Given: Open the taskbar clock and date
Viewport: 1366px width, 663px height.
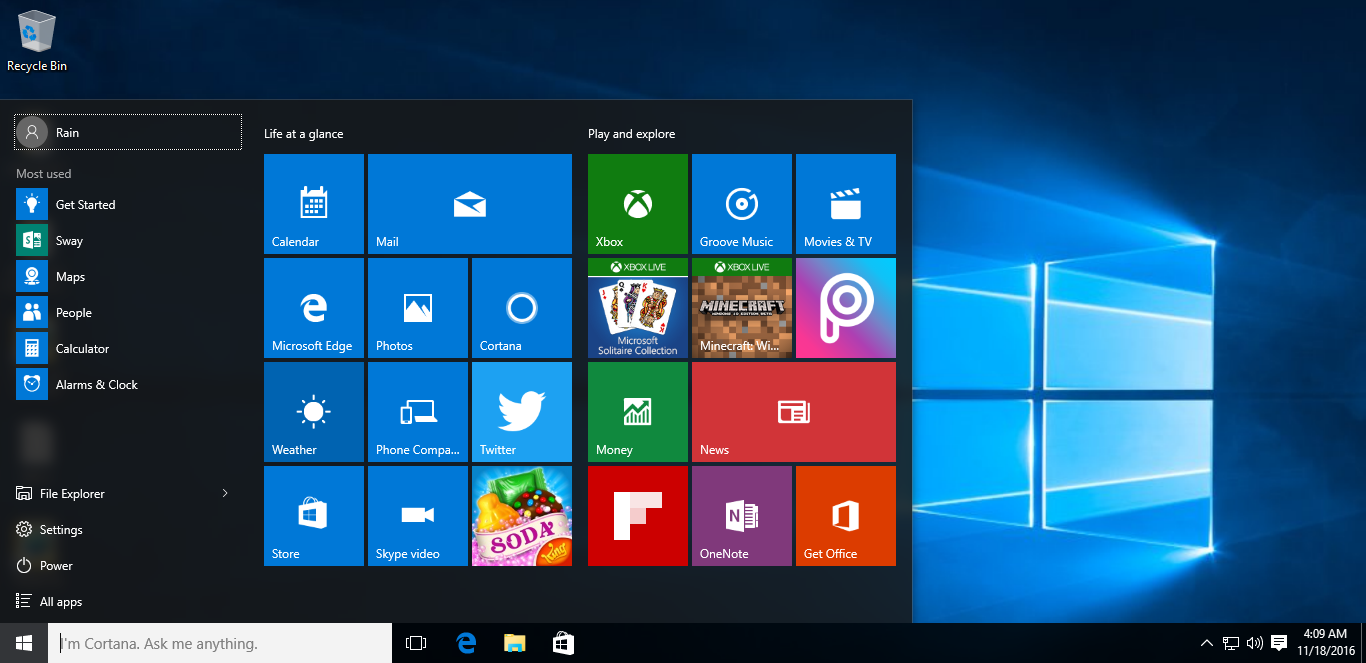Looking at the screenshot, I should (x=1325, y=643).
